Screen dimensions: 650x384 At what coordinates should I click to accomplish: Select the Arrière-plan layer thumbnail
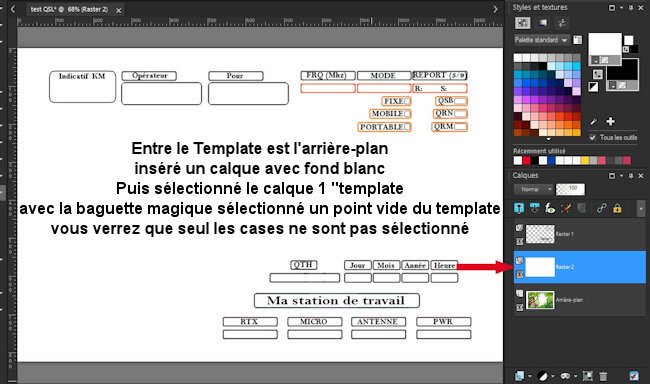(540, 300)
